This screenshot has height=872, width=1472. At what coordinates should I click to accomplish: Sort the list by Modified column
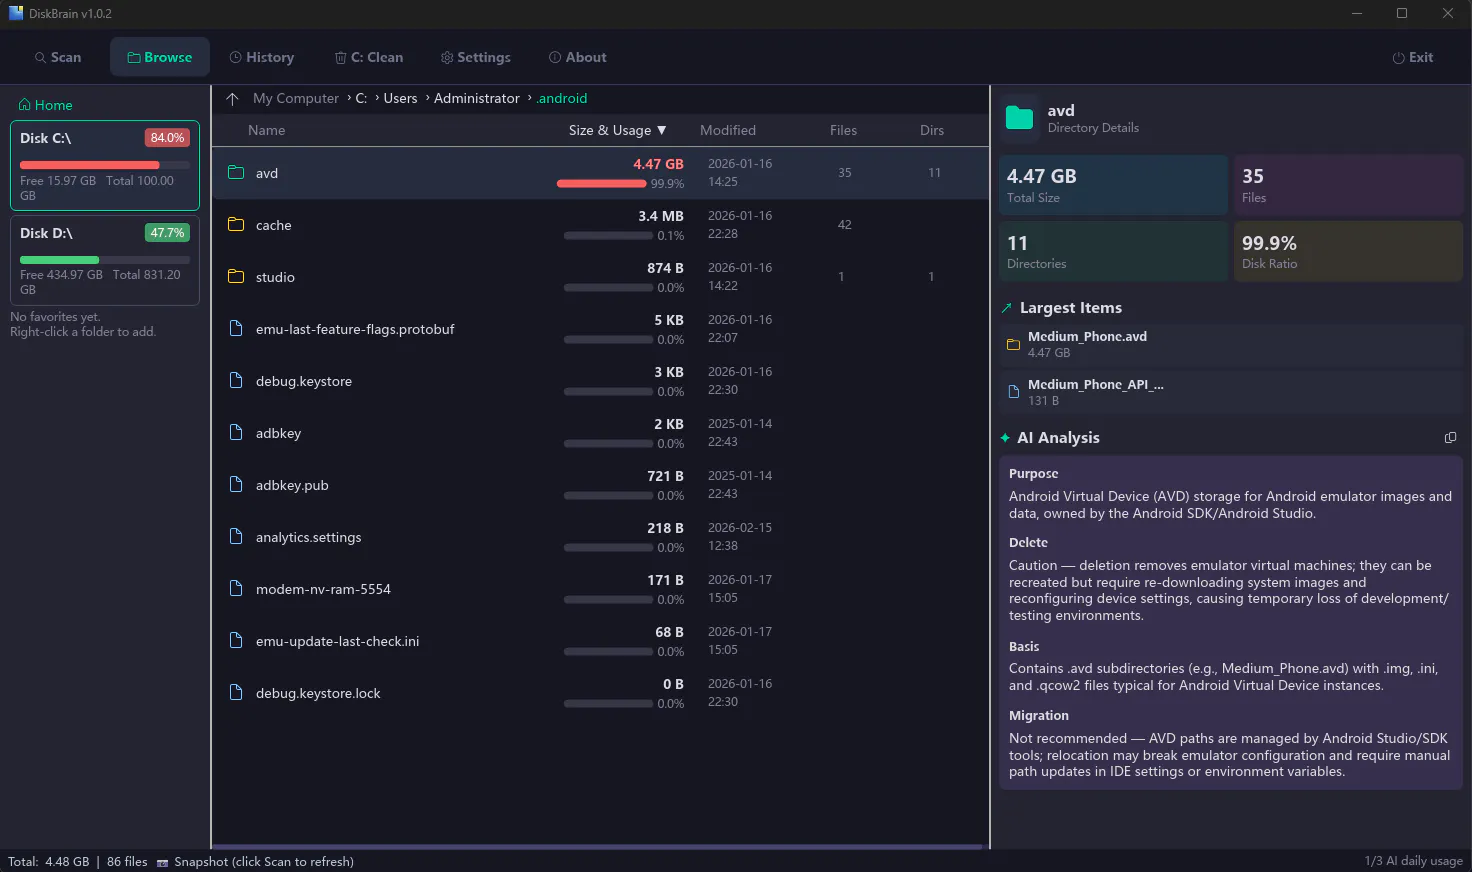728,130
